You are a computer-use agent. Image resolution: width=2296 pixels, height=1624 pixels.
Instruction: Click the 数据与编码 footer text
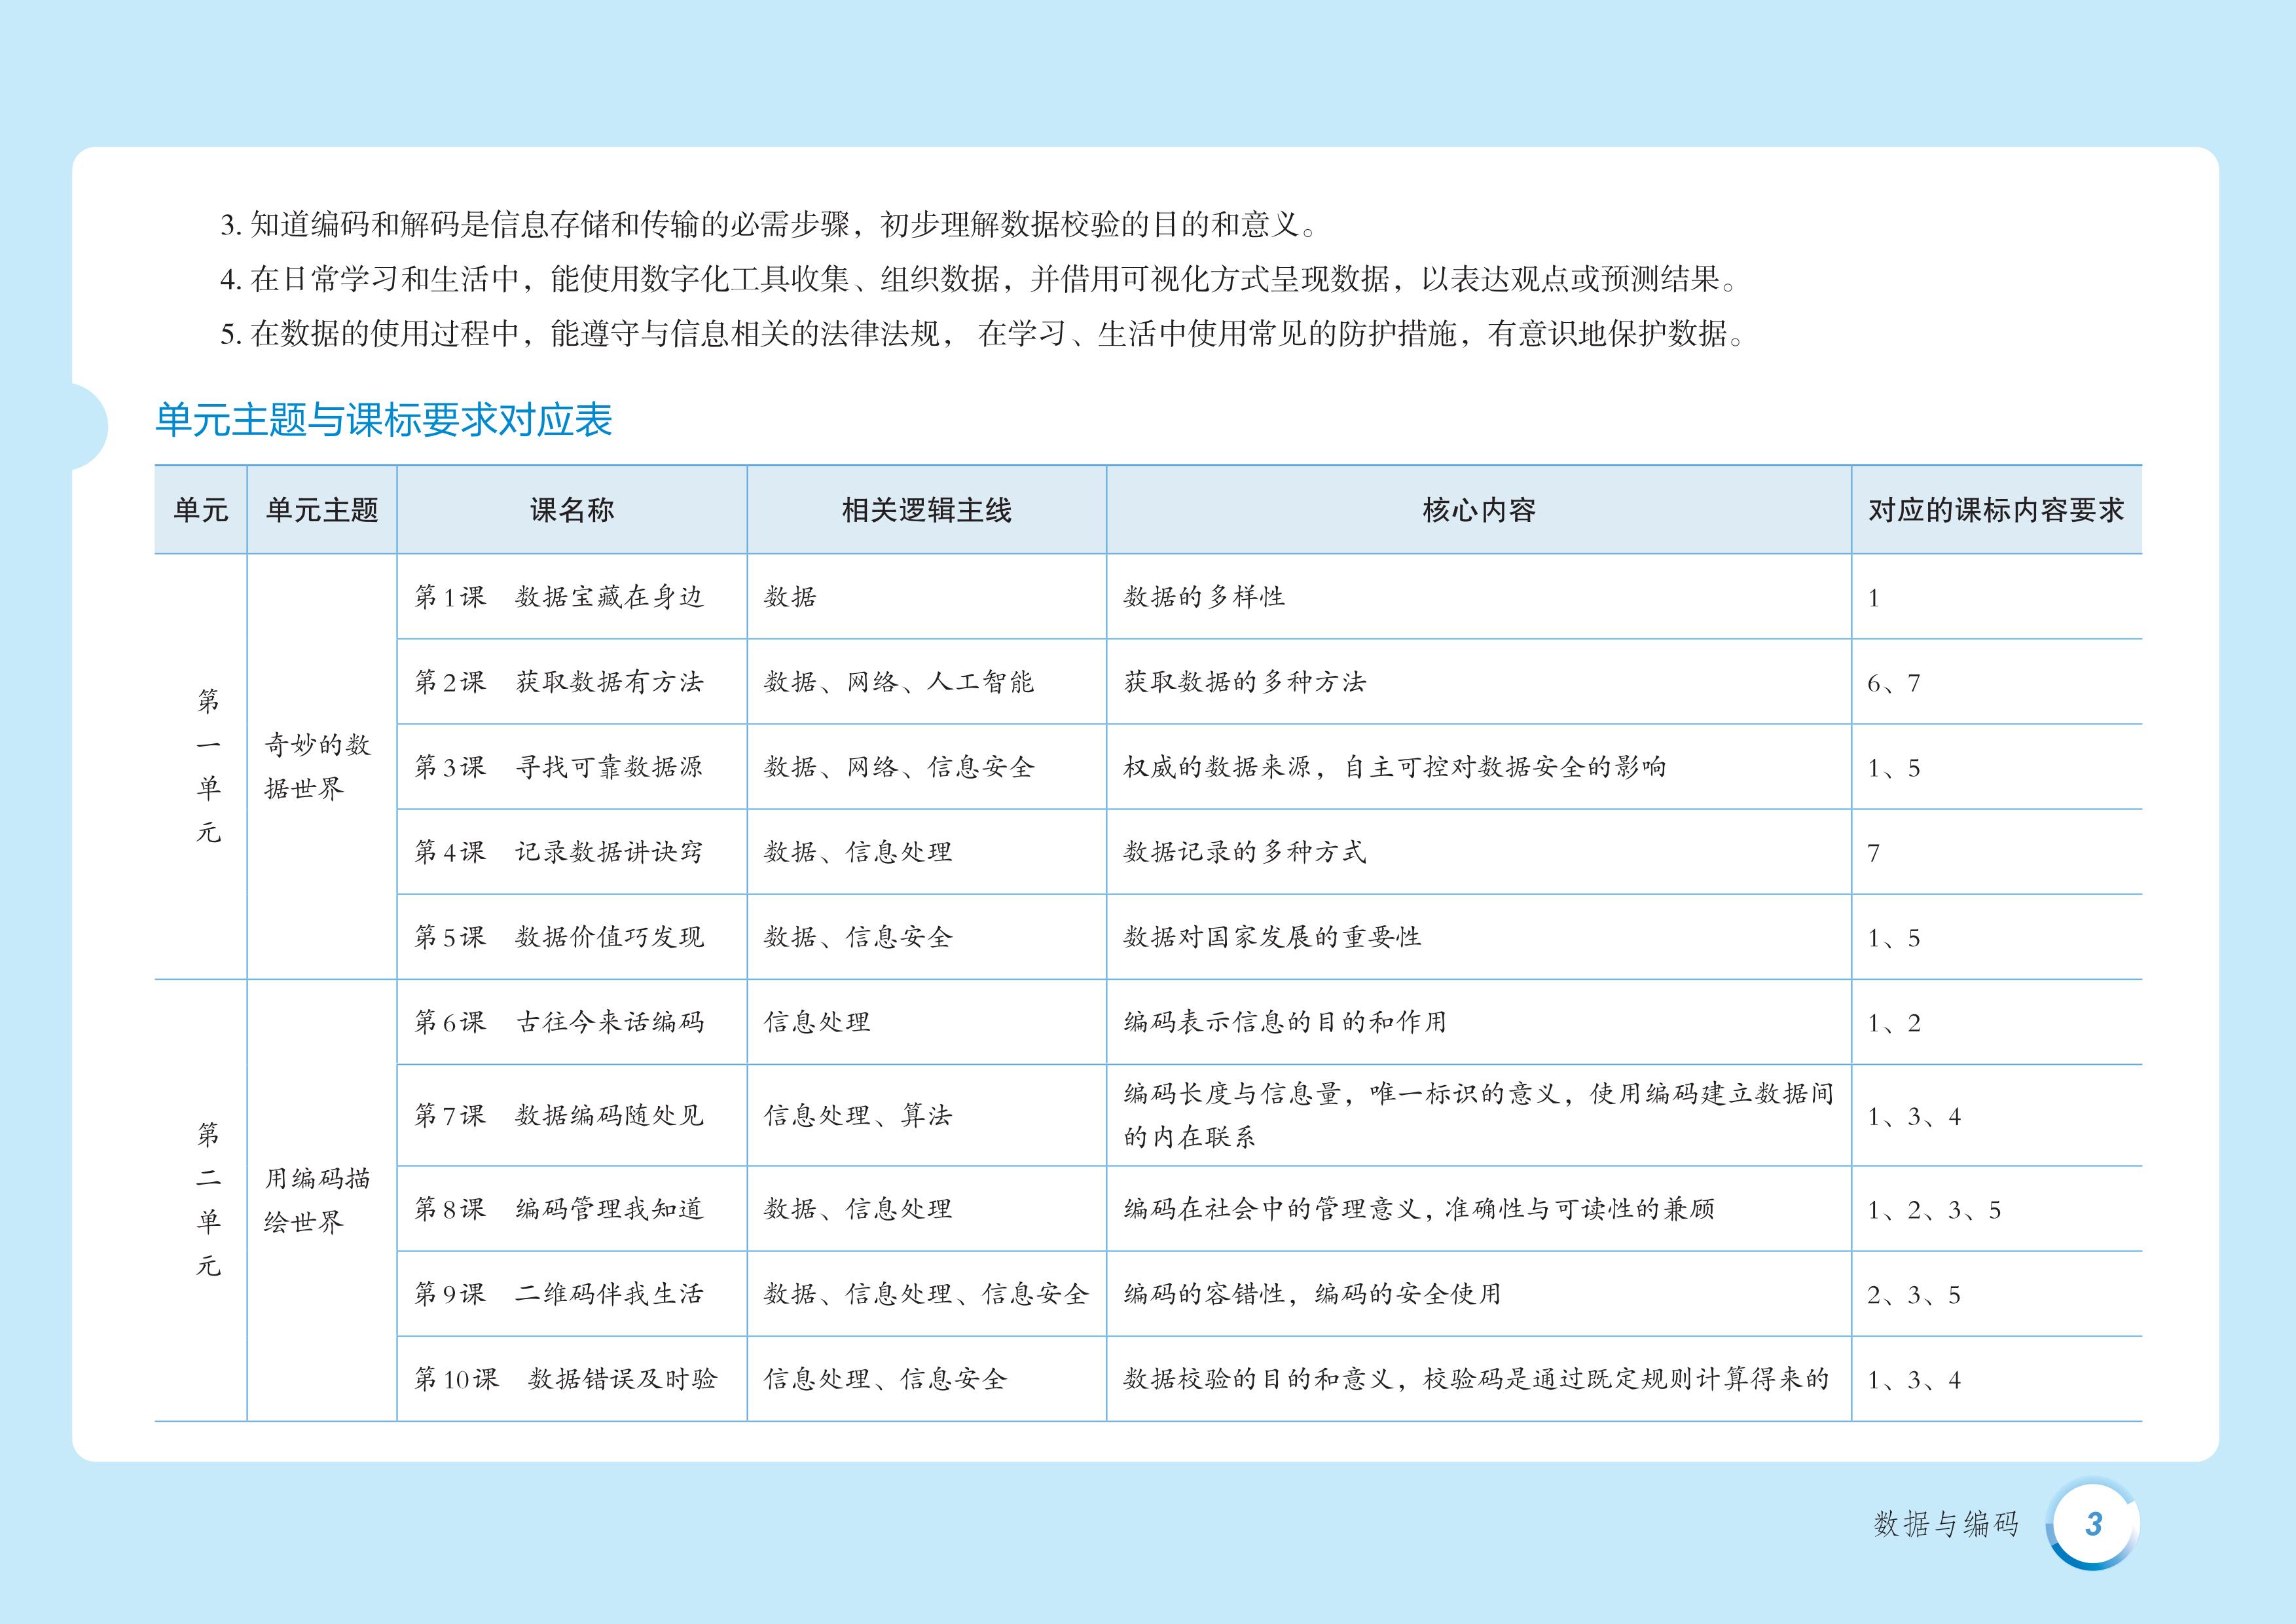click(x=1945, y=1524)
